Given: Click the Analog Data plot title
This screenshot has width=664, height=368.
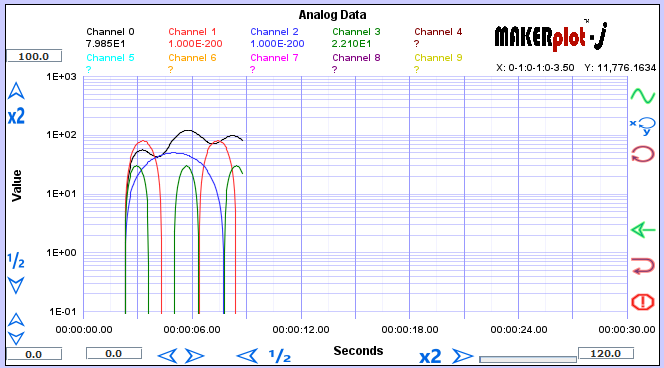Looking at the screenshot, I should click(332, 15).
